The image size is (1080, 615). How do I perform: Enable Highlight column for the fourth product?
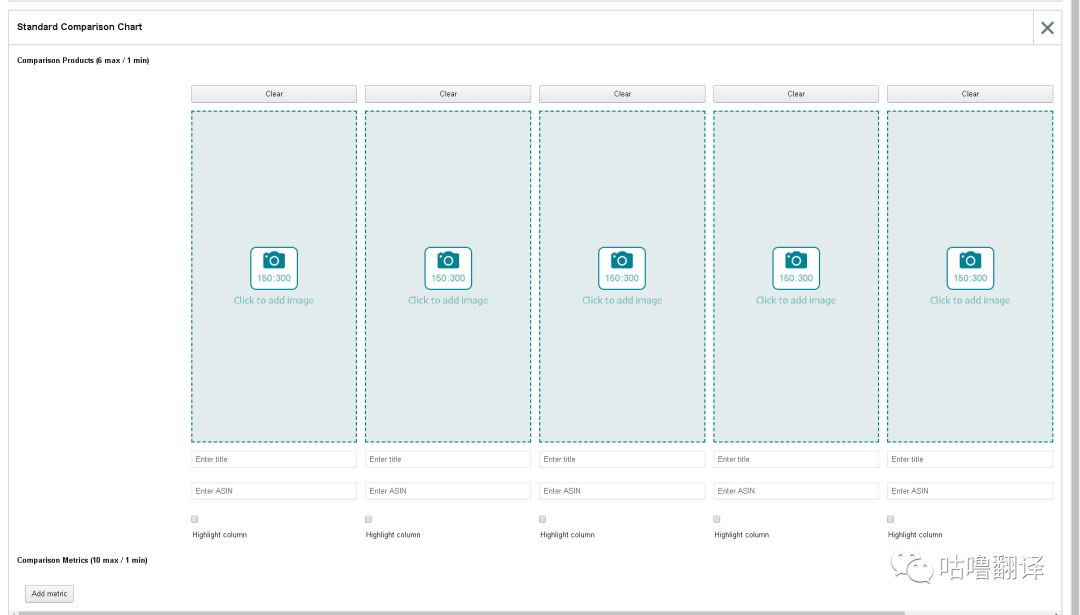[x=716, y=519]
